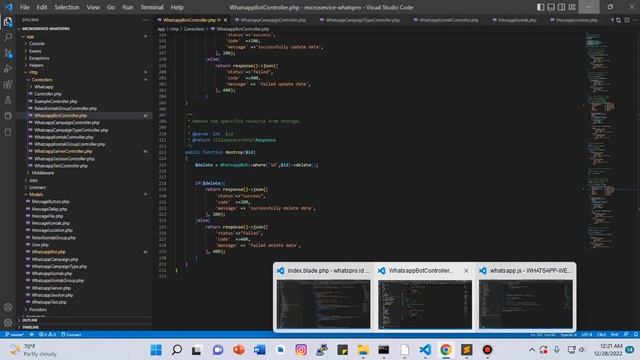This screenshot has width=640, height=360.
Task: Expand the Providers folder
Action: [38, 310]
